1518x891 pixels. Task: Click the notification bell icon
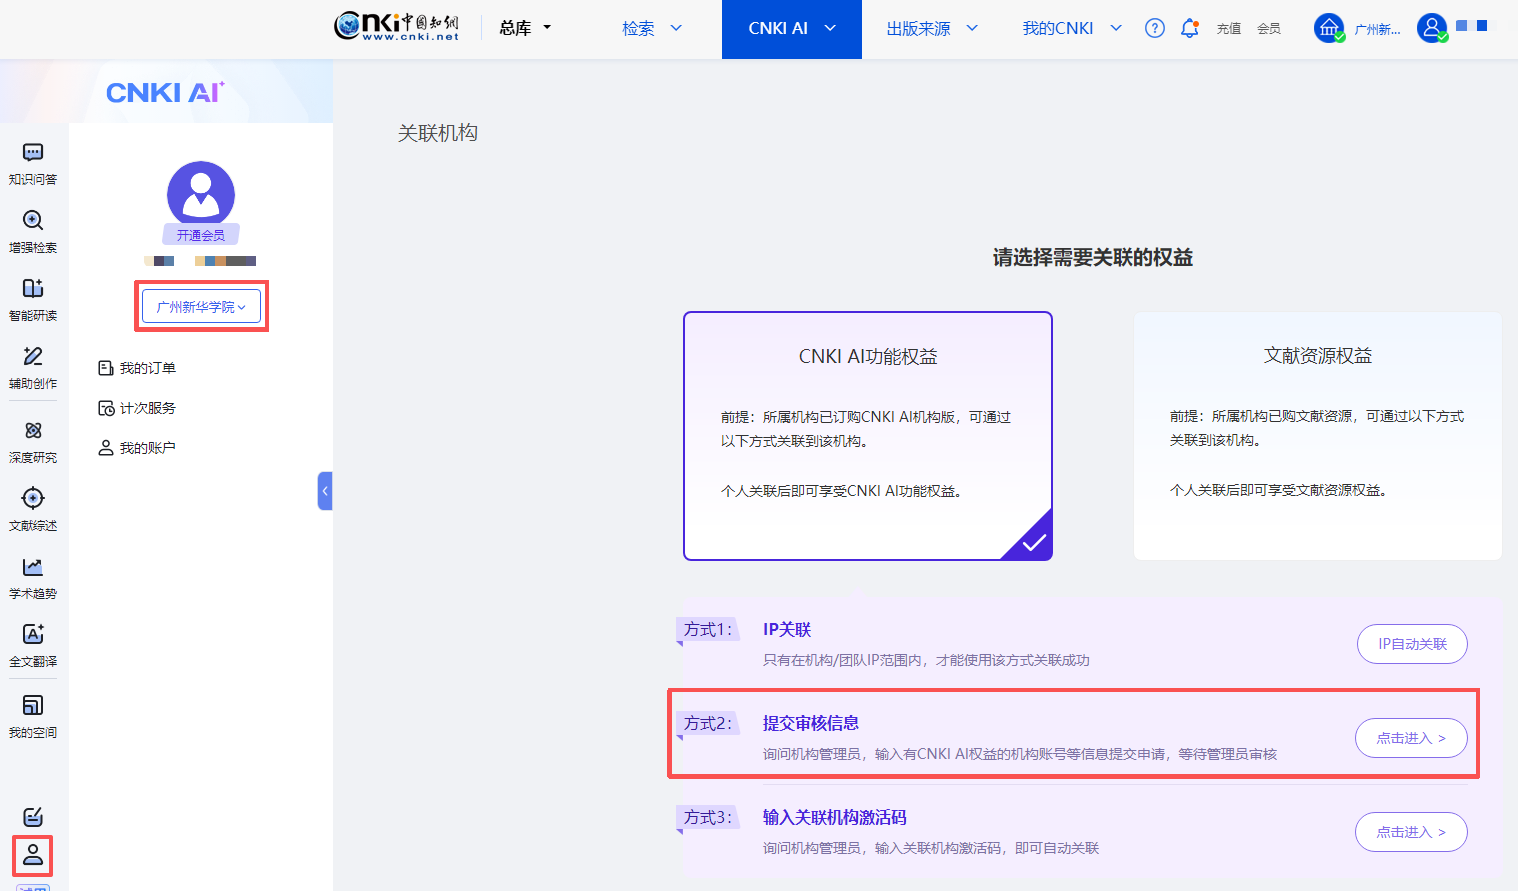pos(1189,28)
